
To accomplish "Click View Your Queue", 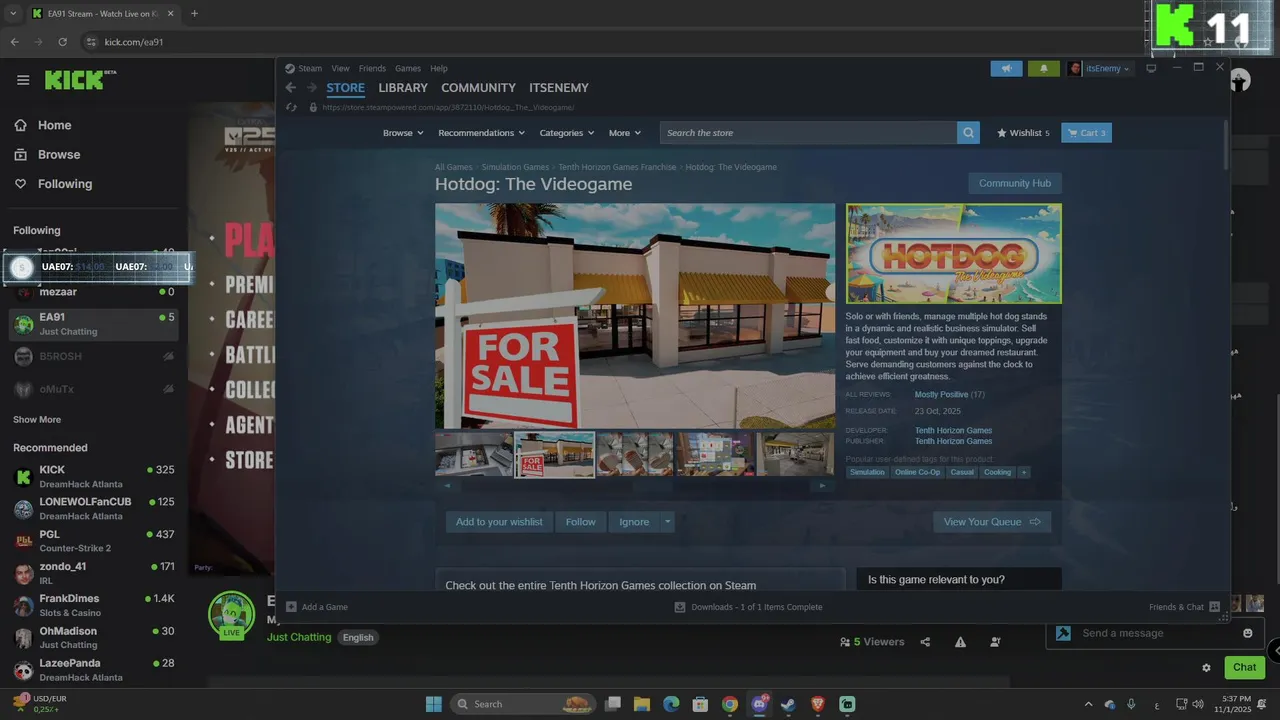I will pos(992,522).
